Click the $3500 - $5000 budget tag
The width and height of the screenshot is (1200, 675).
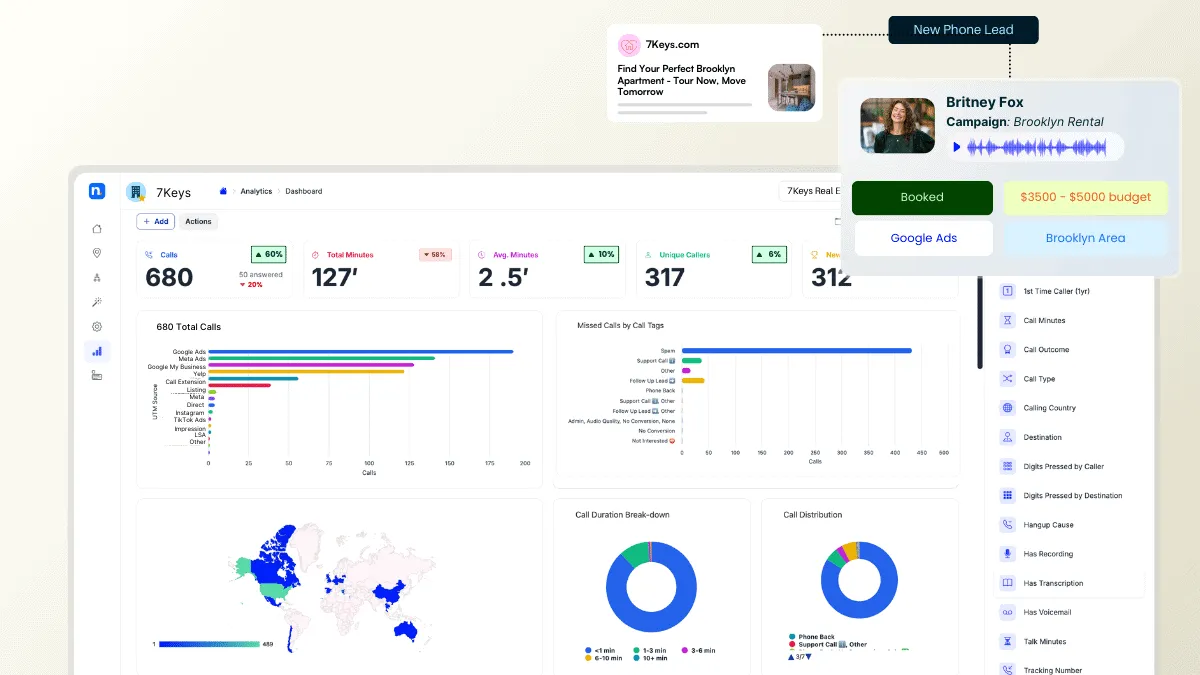coord(1085,197)
